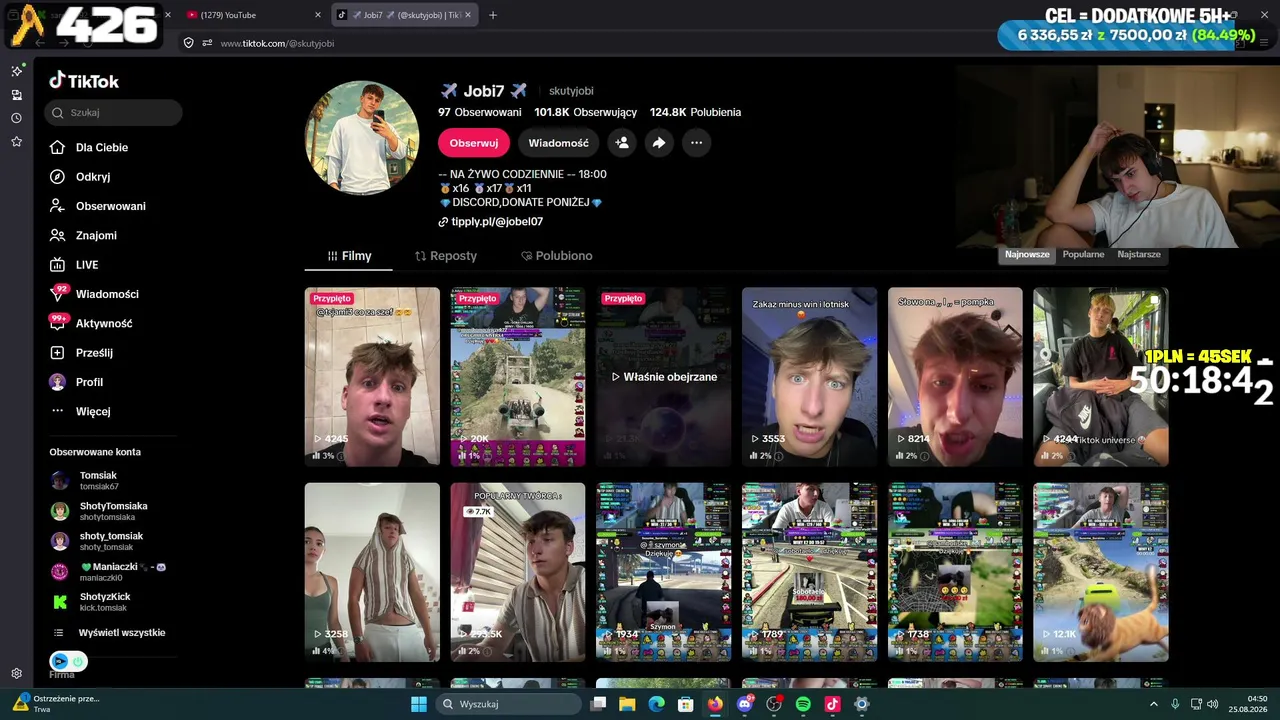This screenshot has height=720, width=1280.
Task: Open the Właśnie obejrzane pinned video
Action: pos(664,377)
